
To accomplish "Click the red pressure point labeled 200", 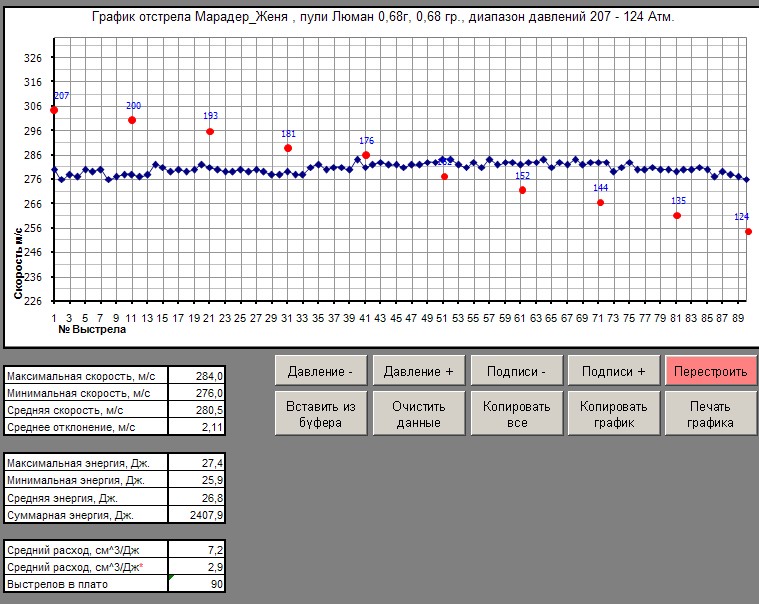I will [132, 120].
